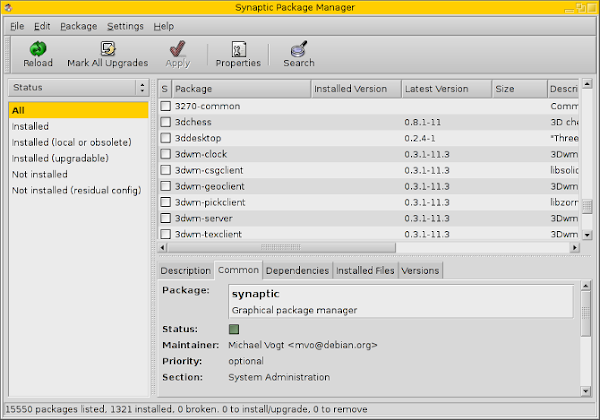The width and height of the screenshot is (600, 420).
Task: Mark the 3dwm-texclient package checkbox
Action: [x=165, y=234]
